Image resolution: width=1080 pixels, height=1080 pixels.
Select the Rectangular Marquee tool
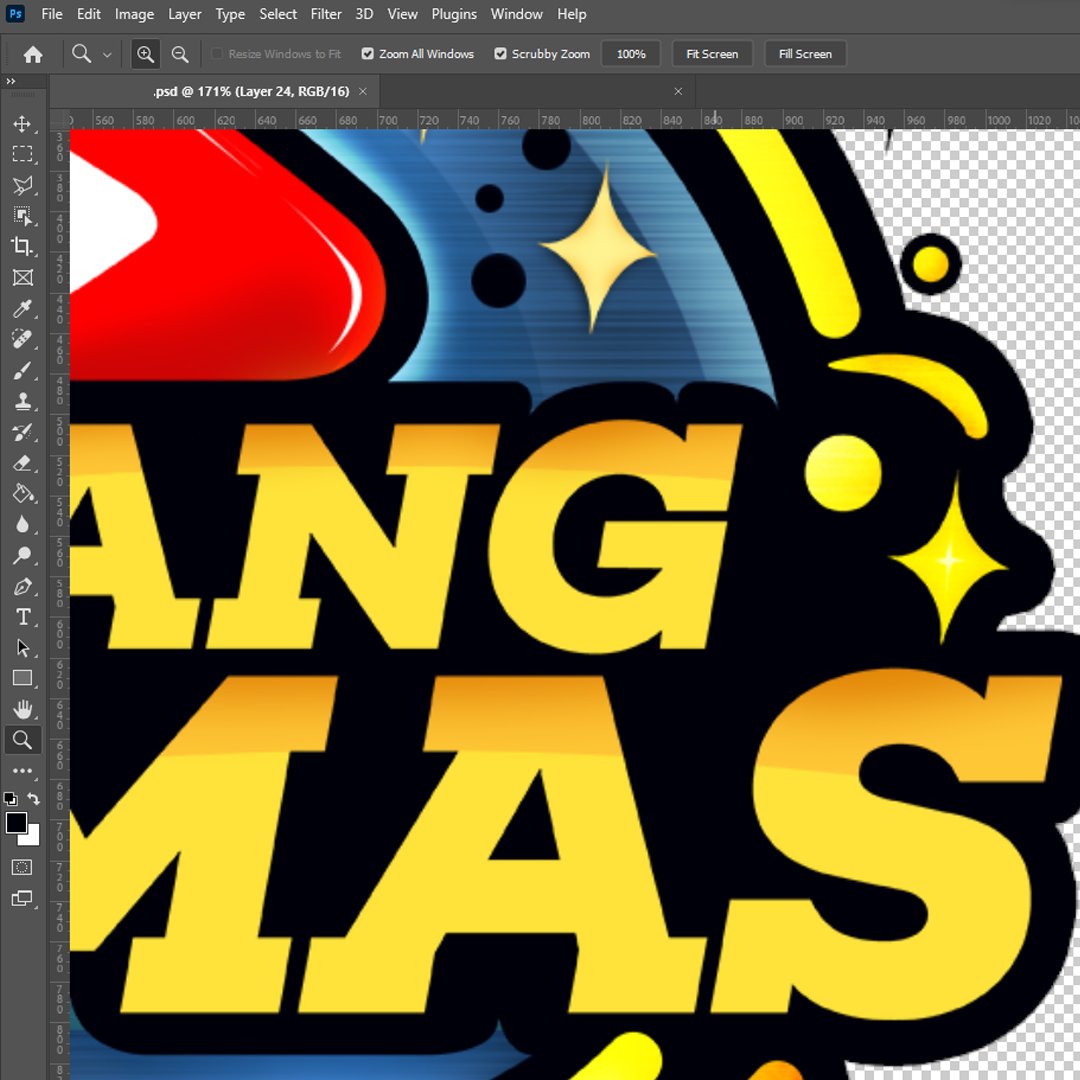coord(22,154)
